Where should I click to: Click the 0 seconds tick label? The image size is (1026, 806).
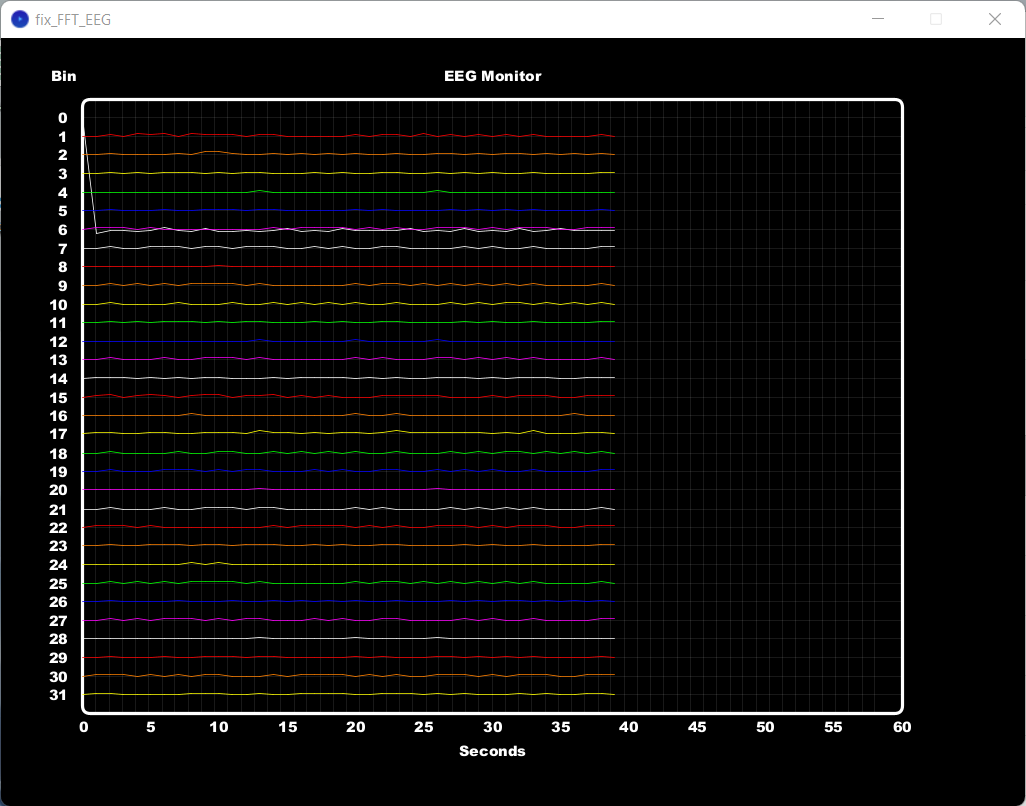(x=83, y=727)
